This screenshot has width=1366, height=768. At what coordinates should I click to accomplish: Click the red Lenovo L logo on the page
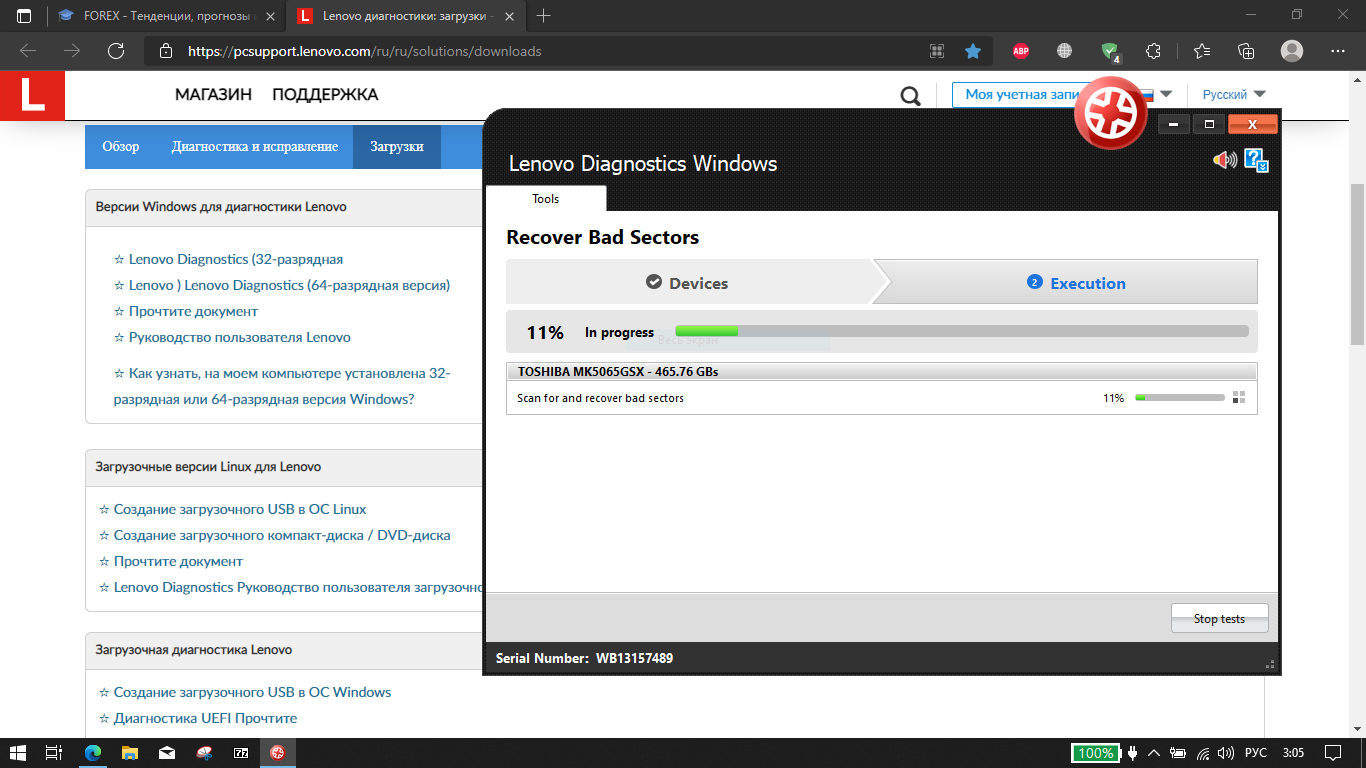[32, 96]
